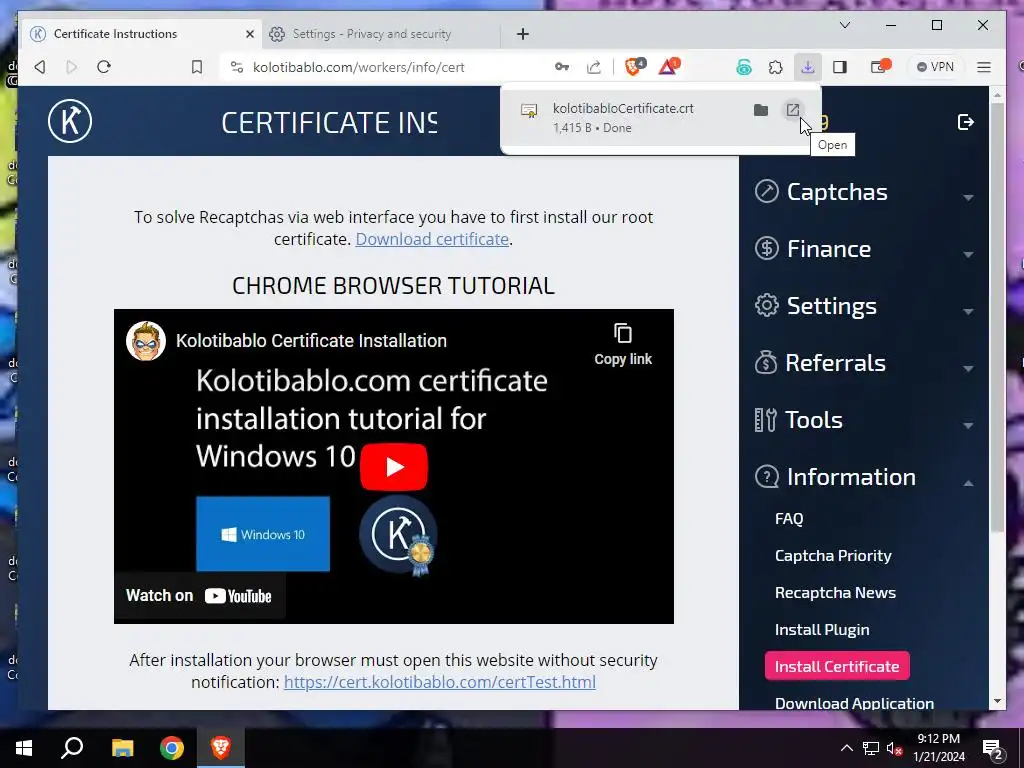
Task: Select Install Certificate menu item
Action: point(837,666)
